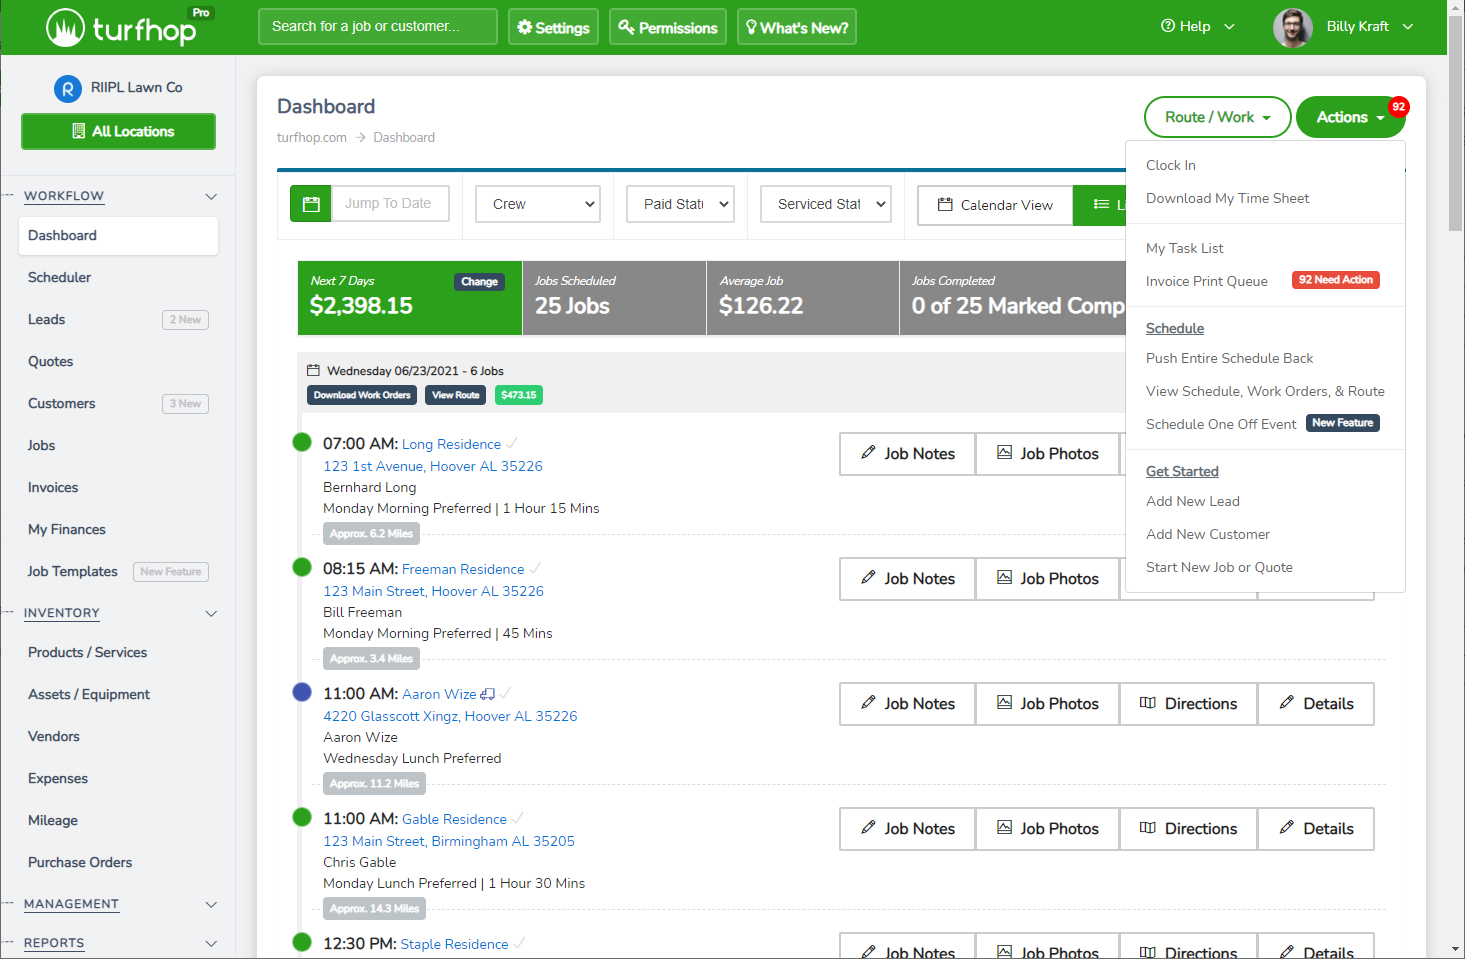
Task: Click the Turfhop Pro logo
Action: click(131, 28)
